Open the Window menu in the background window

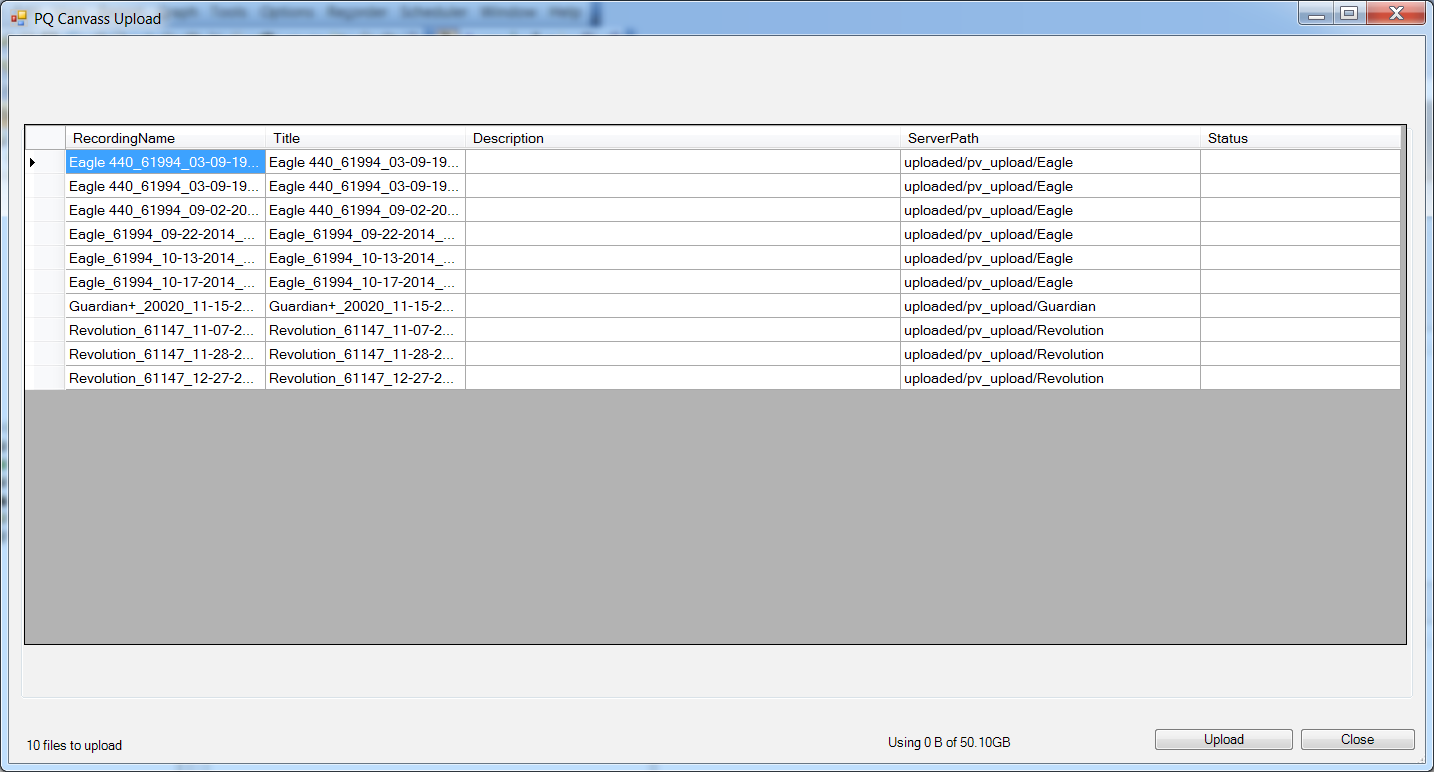510,12
